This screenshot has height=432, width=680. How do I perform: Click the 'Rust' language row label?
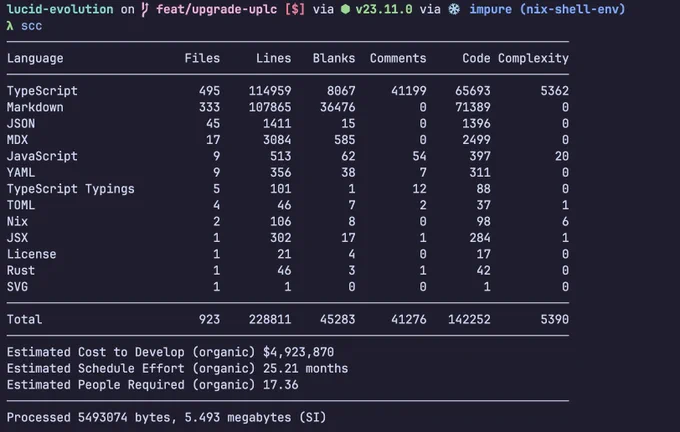[21, 271]
